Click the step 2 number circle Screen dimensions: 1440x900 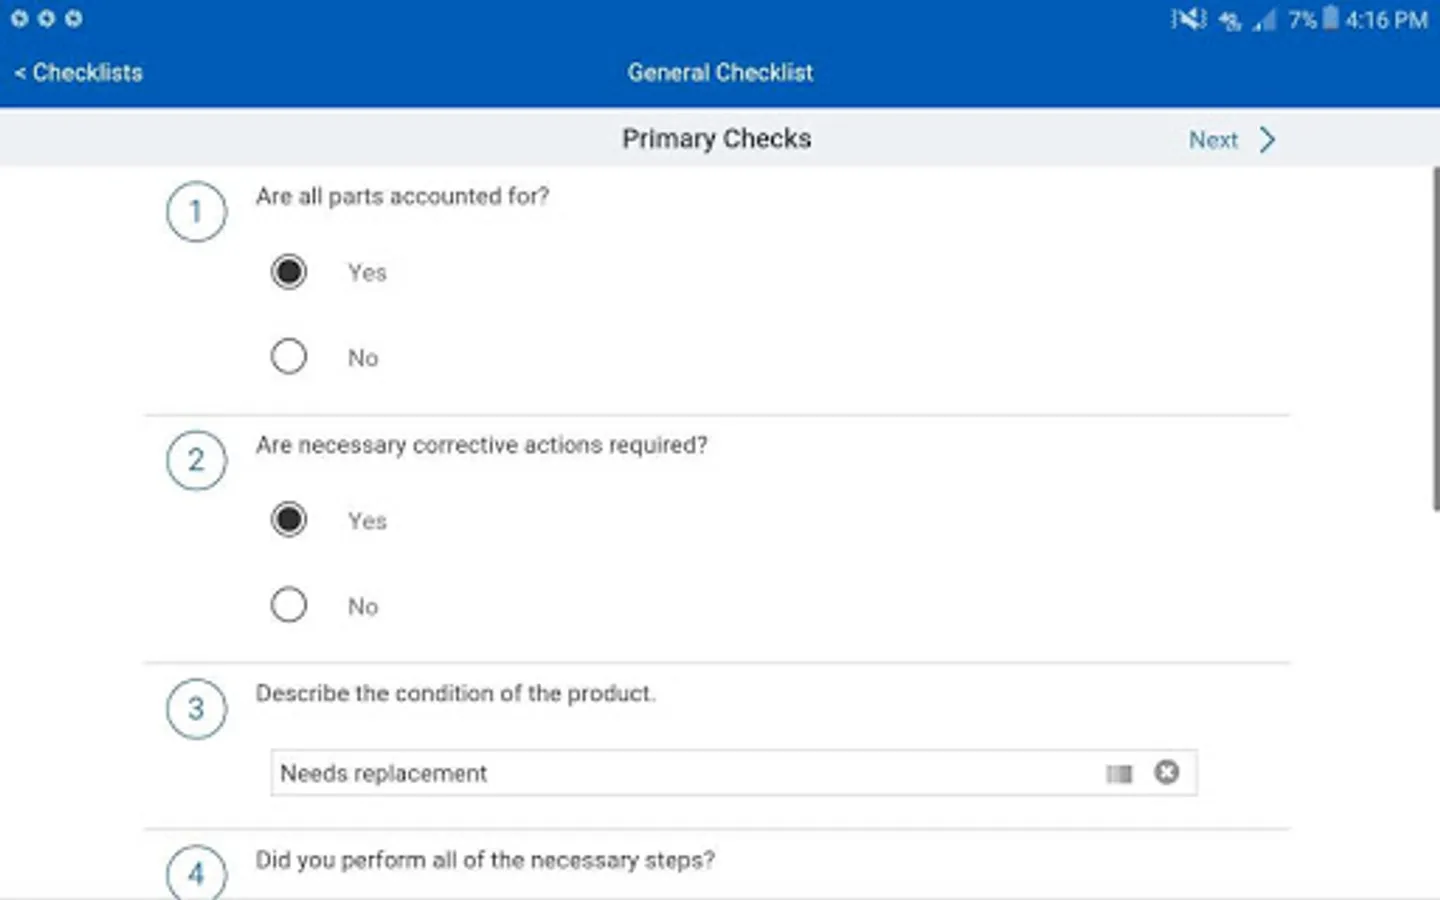click(x=196, y=460)
